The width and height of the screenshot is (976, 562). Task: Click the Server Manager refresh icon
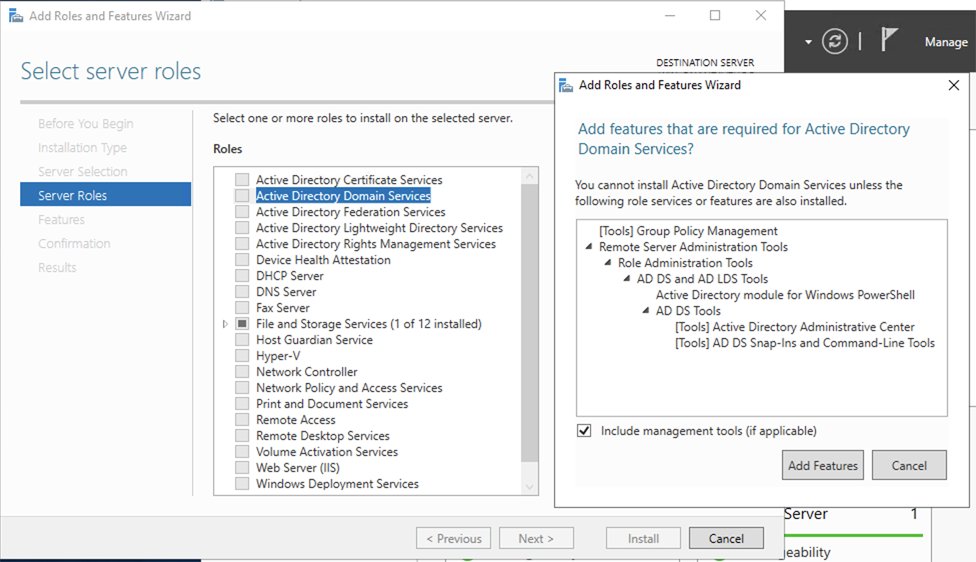(x=835, y=42)
